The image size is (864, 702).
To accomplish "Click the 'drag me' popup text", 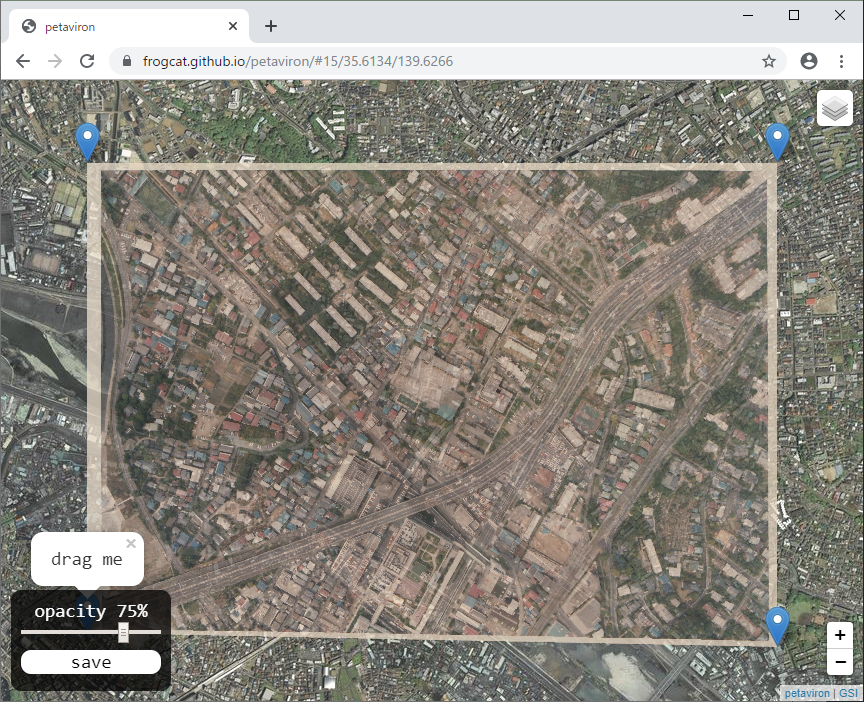I will (x=87, y=559).
